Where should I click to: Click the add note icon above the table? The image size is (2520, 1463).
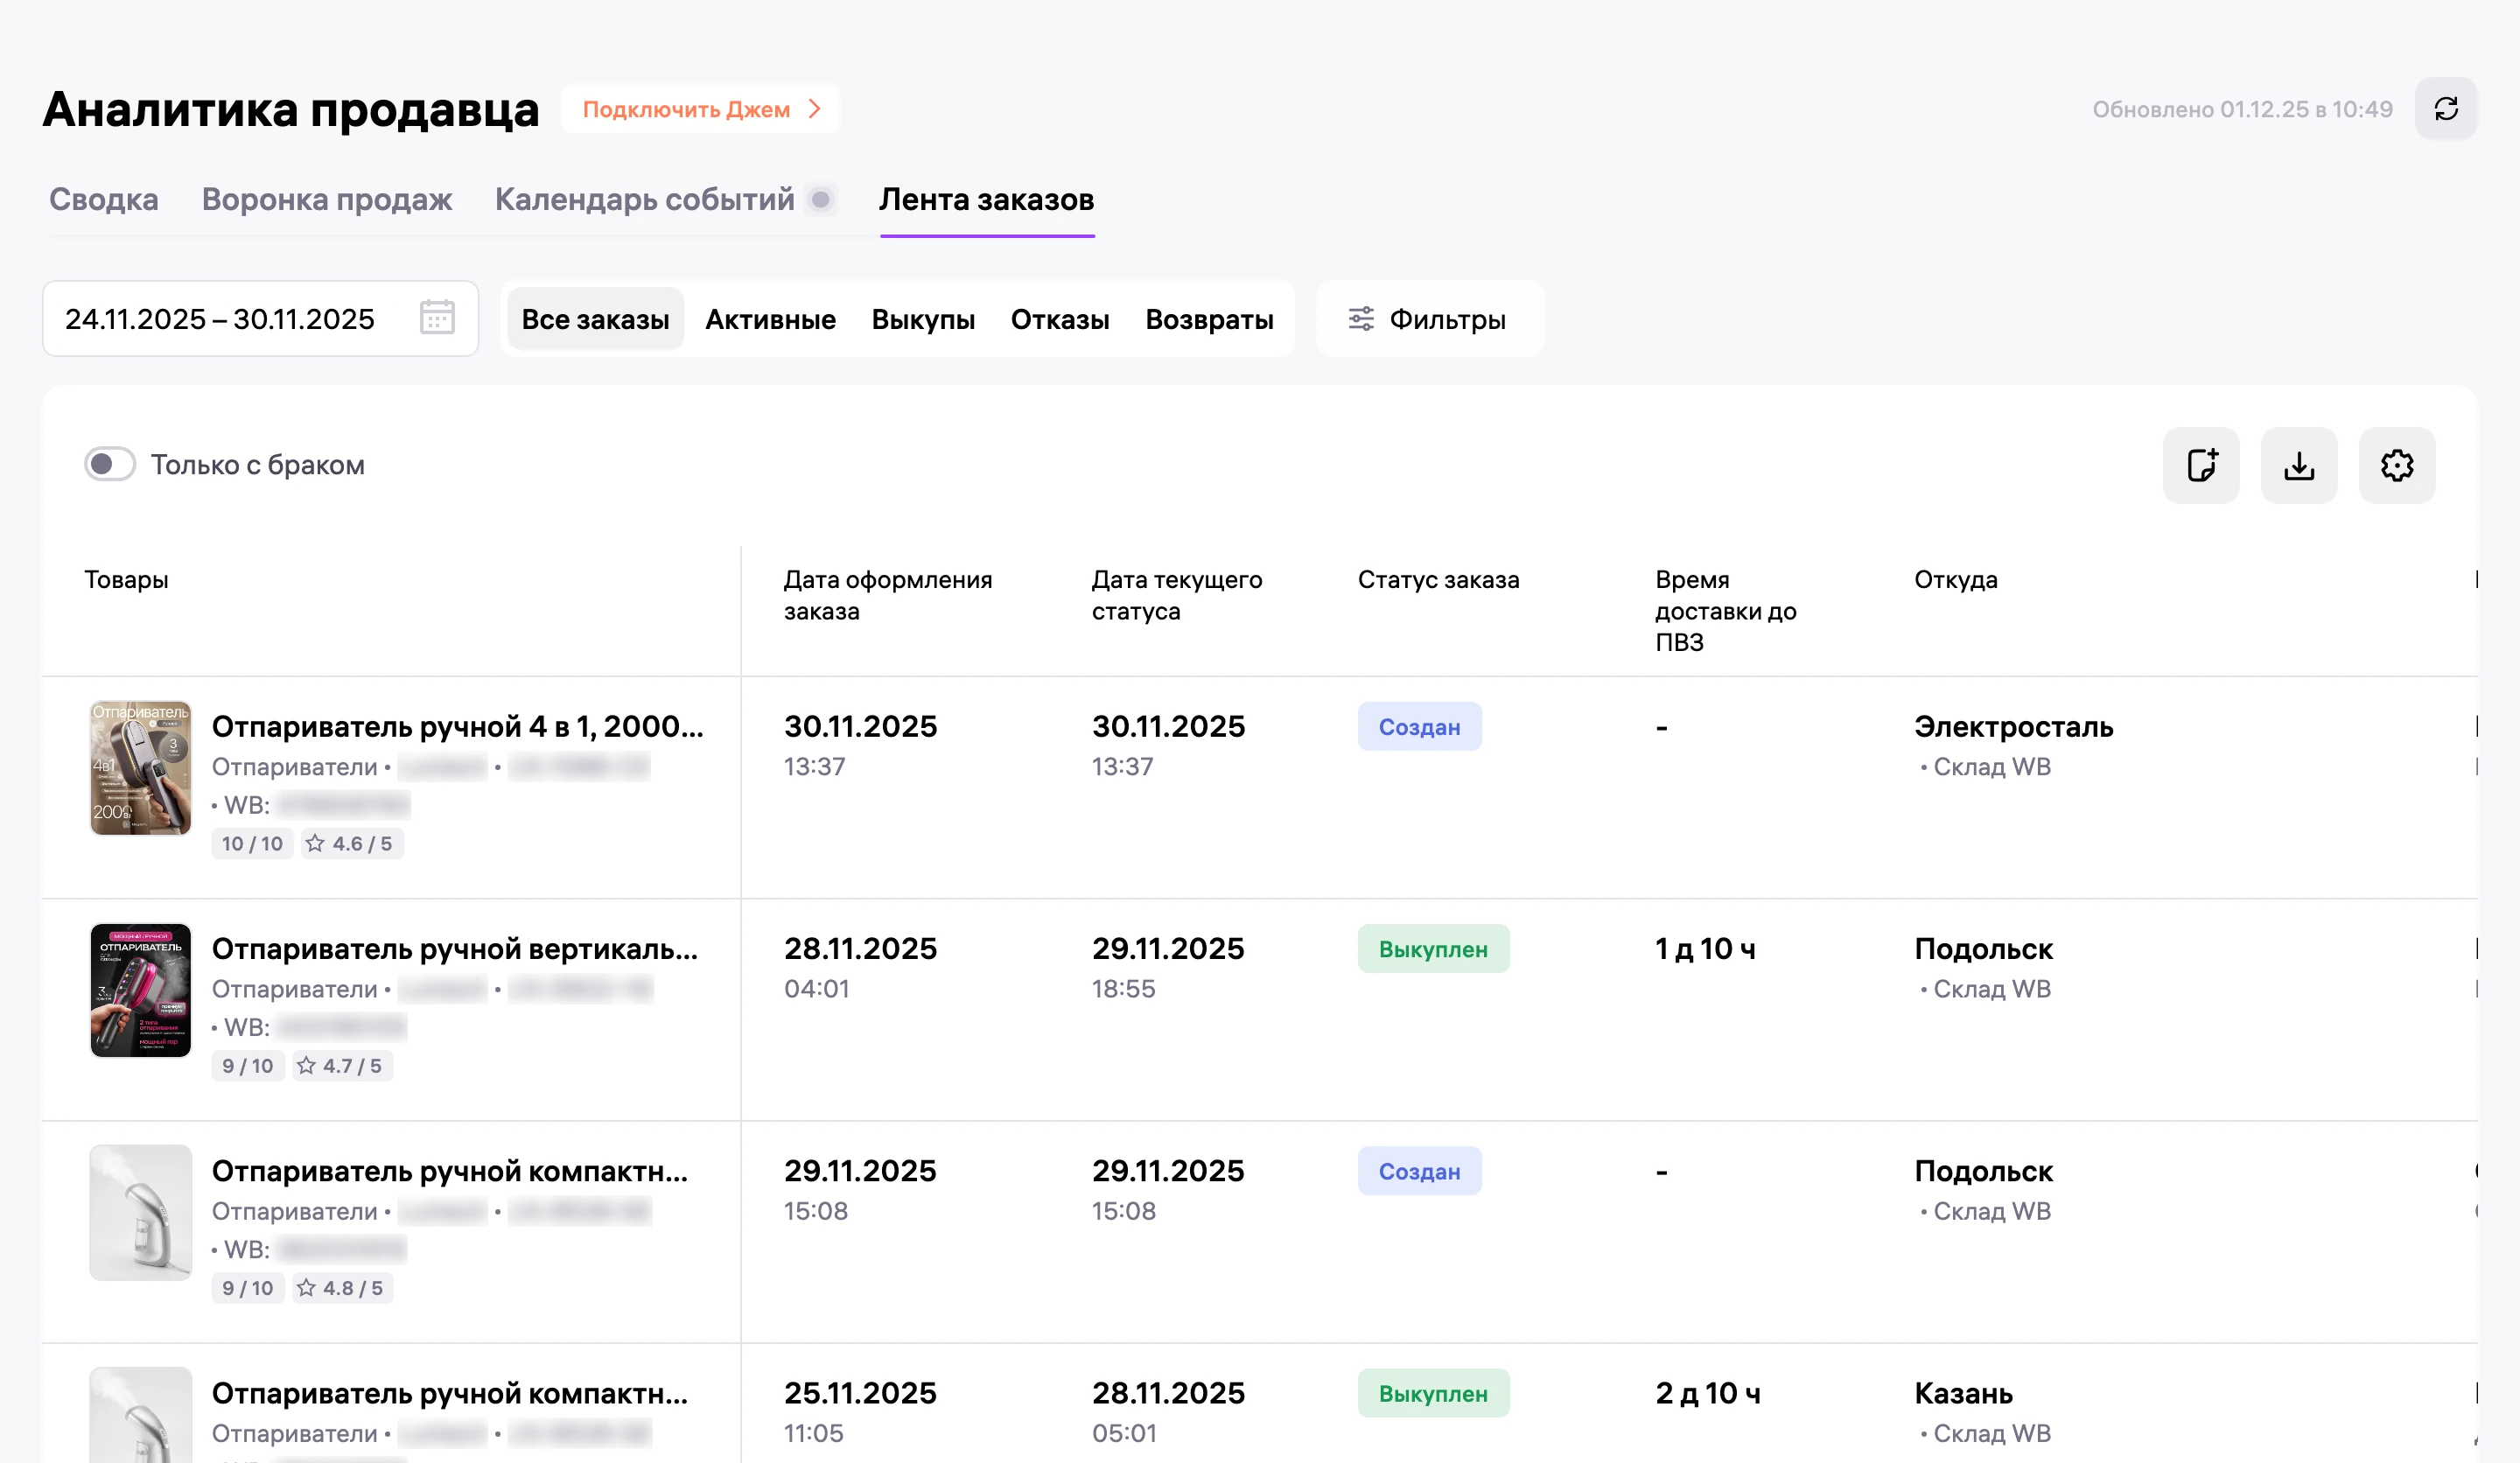point(2201,465)
